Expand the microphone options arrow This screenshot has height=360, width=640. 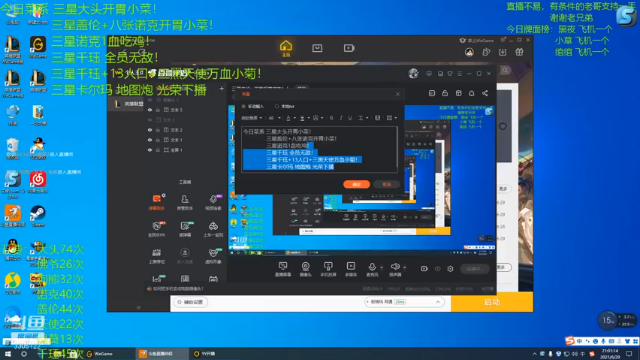[381, 268]
